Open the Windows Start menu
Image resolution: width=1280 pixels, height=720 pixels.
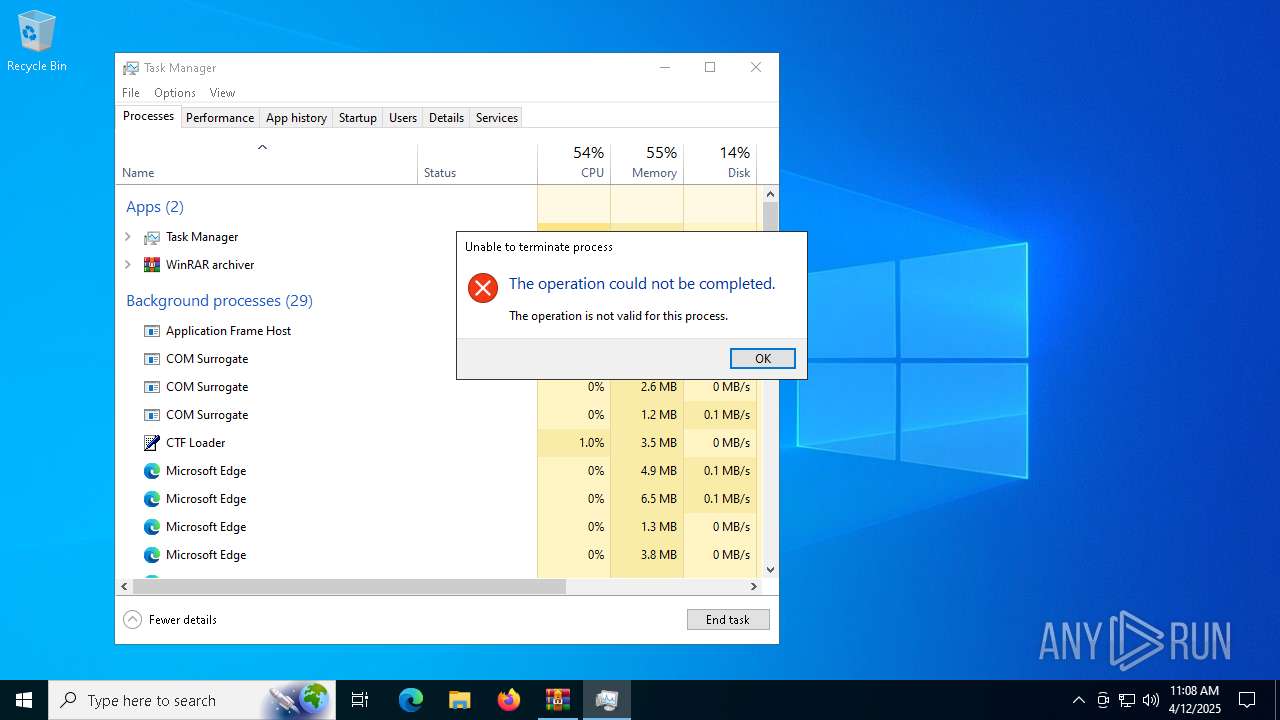24,700
